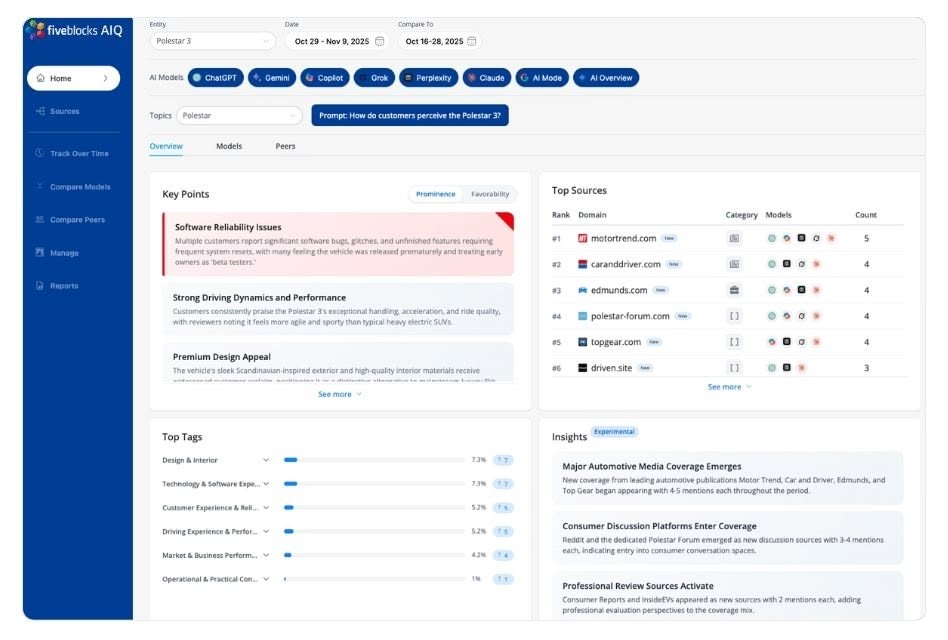Open calendar icon for Date range

click(x=379, y=41)
